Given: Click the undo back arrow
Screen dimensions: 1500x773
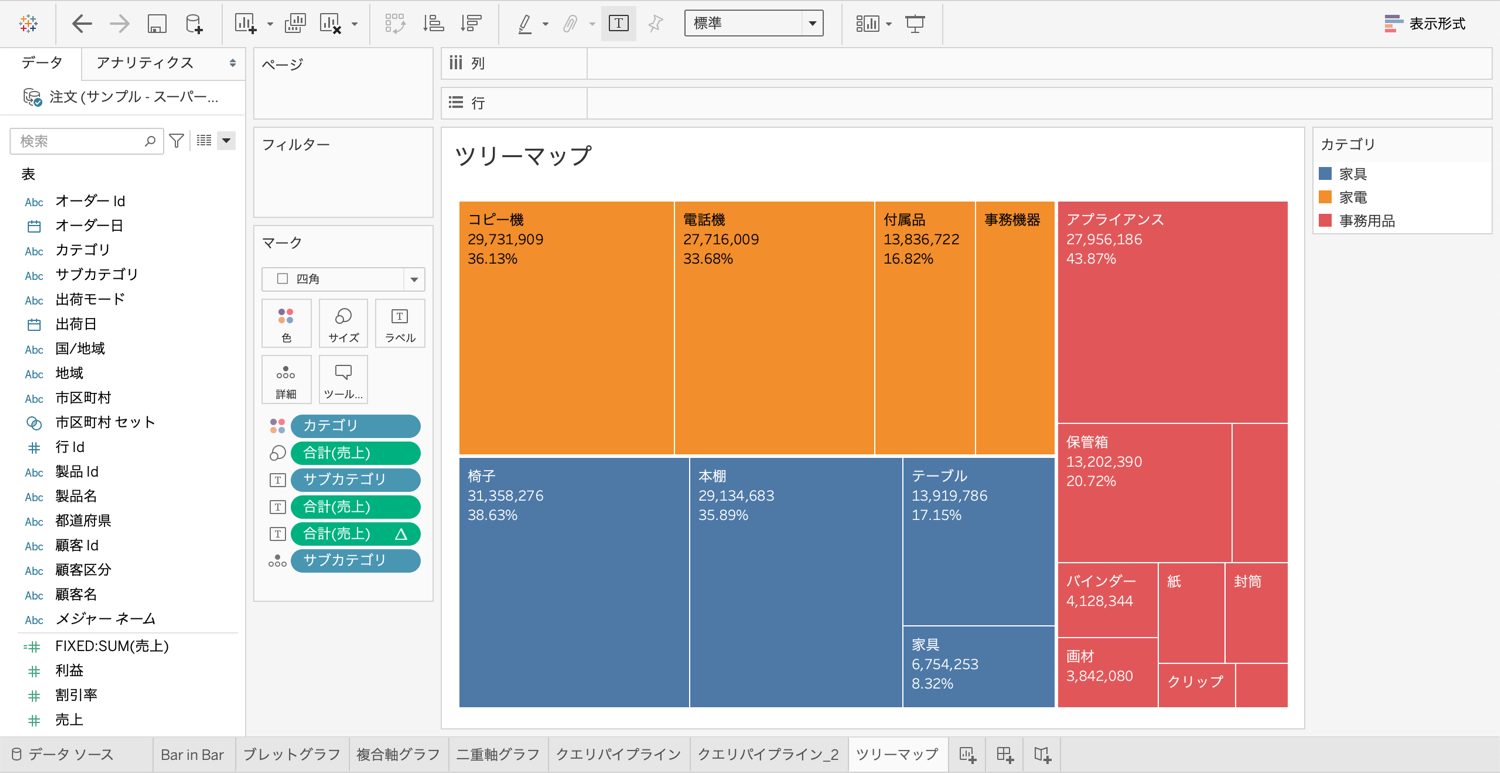Looking at the screenshot, I should (x=82, y=23).
